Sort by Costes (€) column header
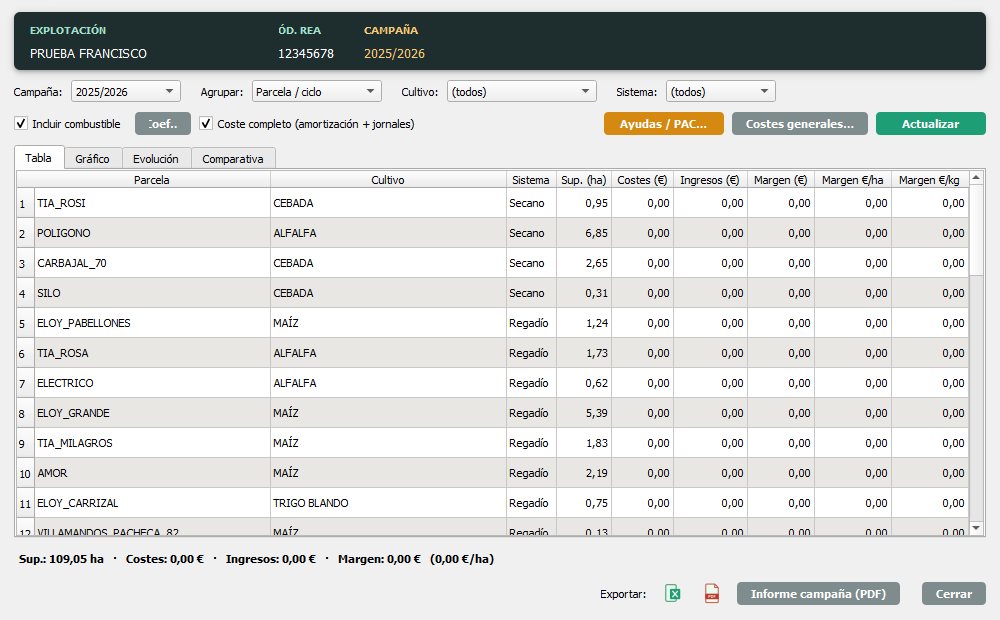Viewport: 1000px width, 620px height. click(642, 180)
